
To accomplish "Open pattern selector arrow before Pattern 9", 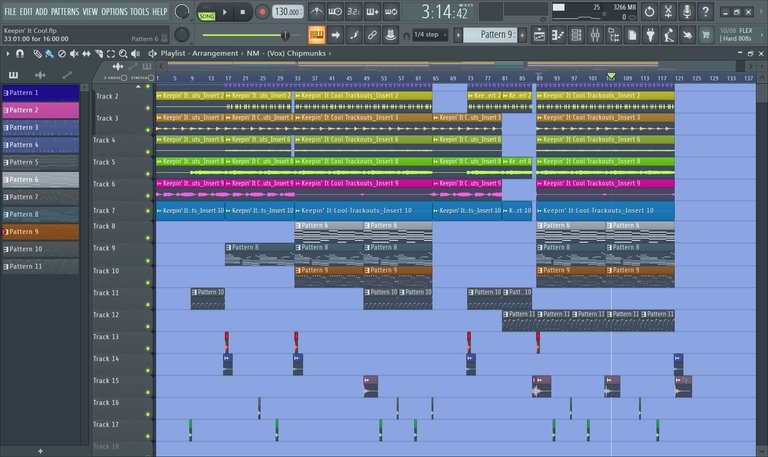I will tap(458, 35).
